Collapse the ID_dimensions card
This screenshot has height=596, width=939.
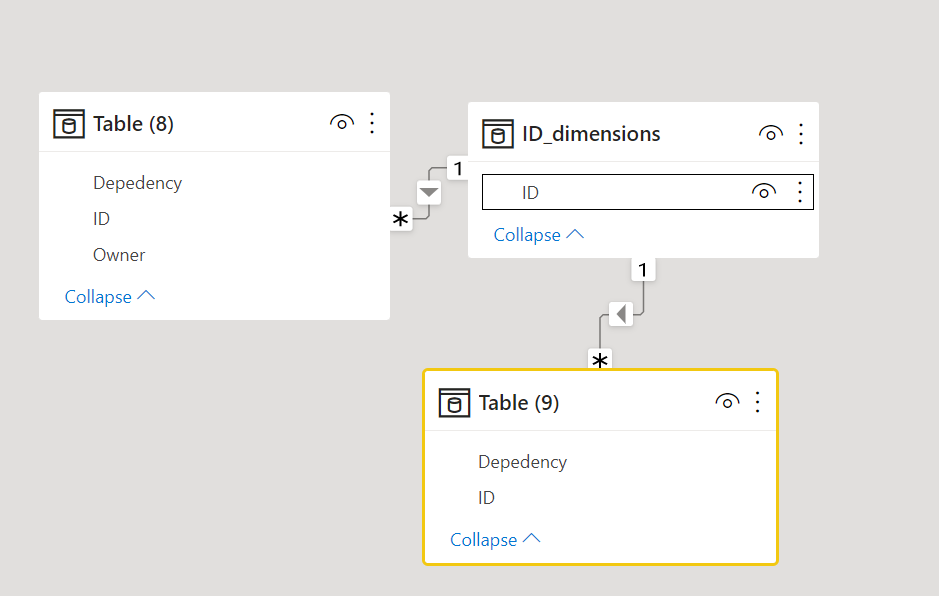538,234
